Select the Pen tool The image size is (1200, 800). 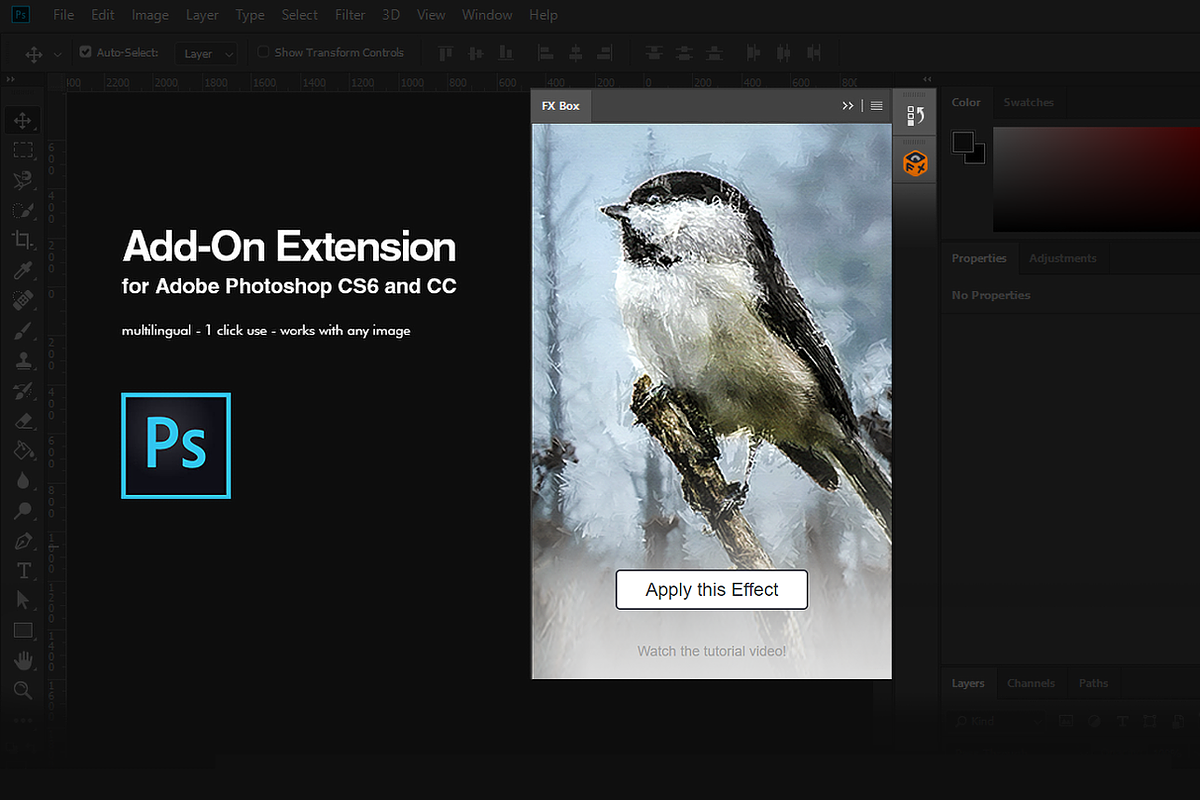(22, 541)
